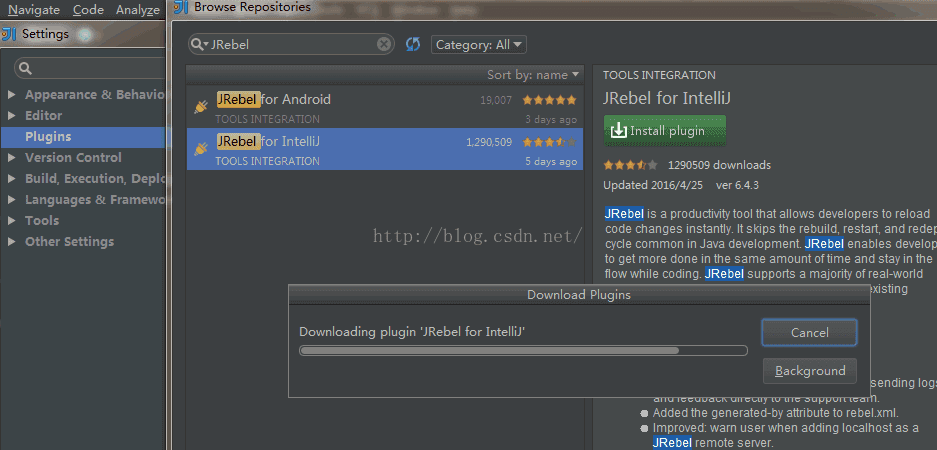
Task: Select JRebel for IntelliJ list row
Action: tap(385, 149)
